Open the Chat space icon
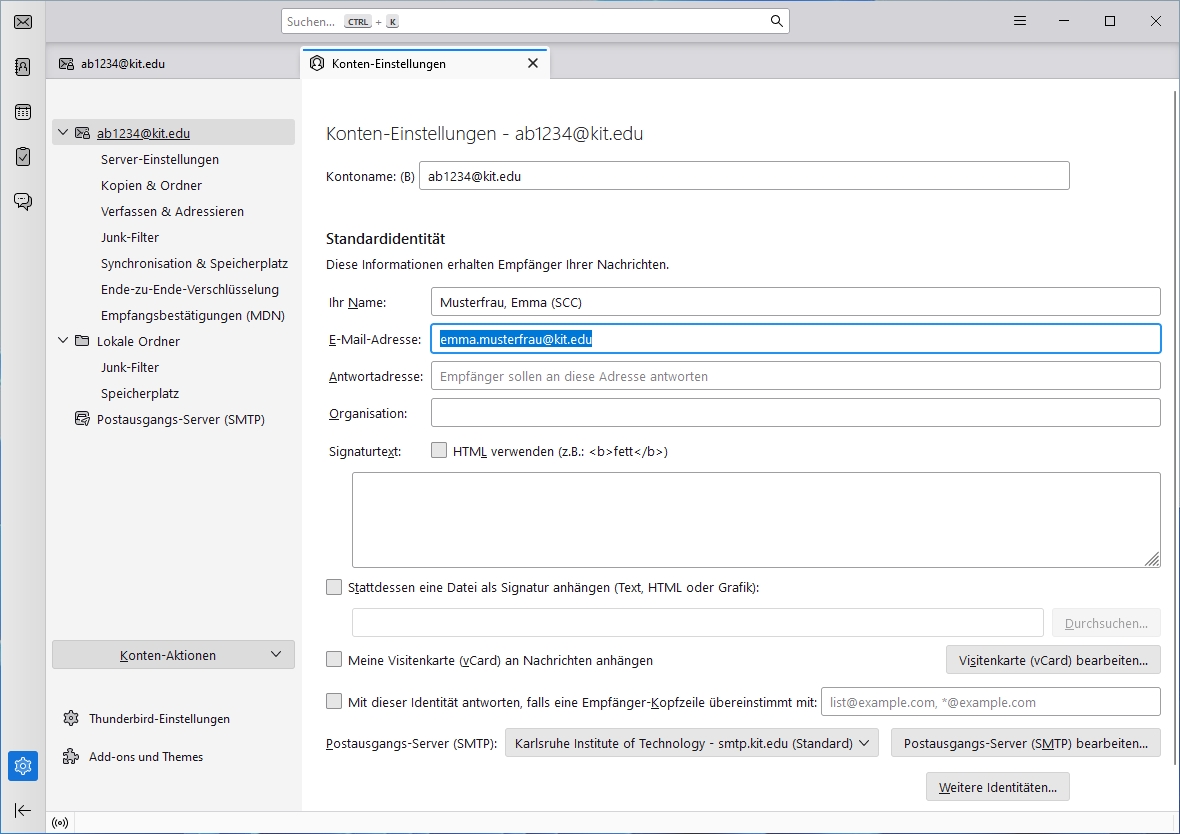Viewport: 1180px width, 834px height. click(23, 201)
